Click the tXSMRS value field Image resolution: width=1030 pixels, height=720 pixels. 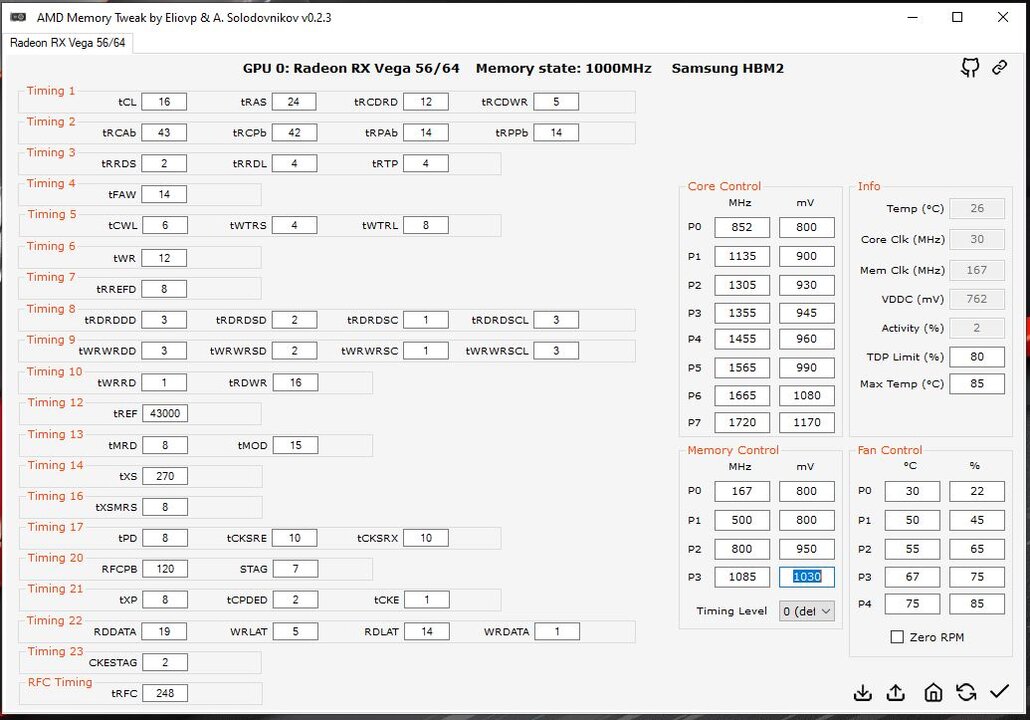165,507
